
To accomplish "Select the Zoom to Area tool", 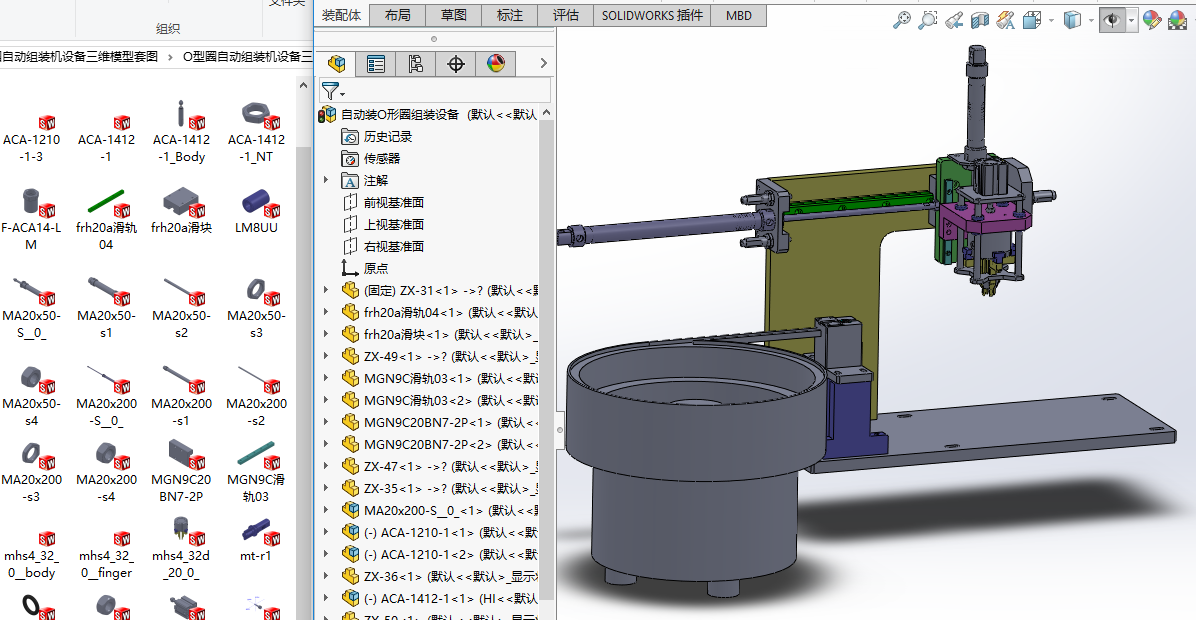I will 928,19.
